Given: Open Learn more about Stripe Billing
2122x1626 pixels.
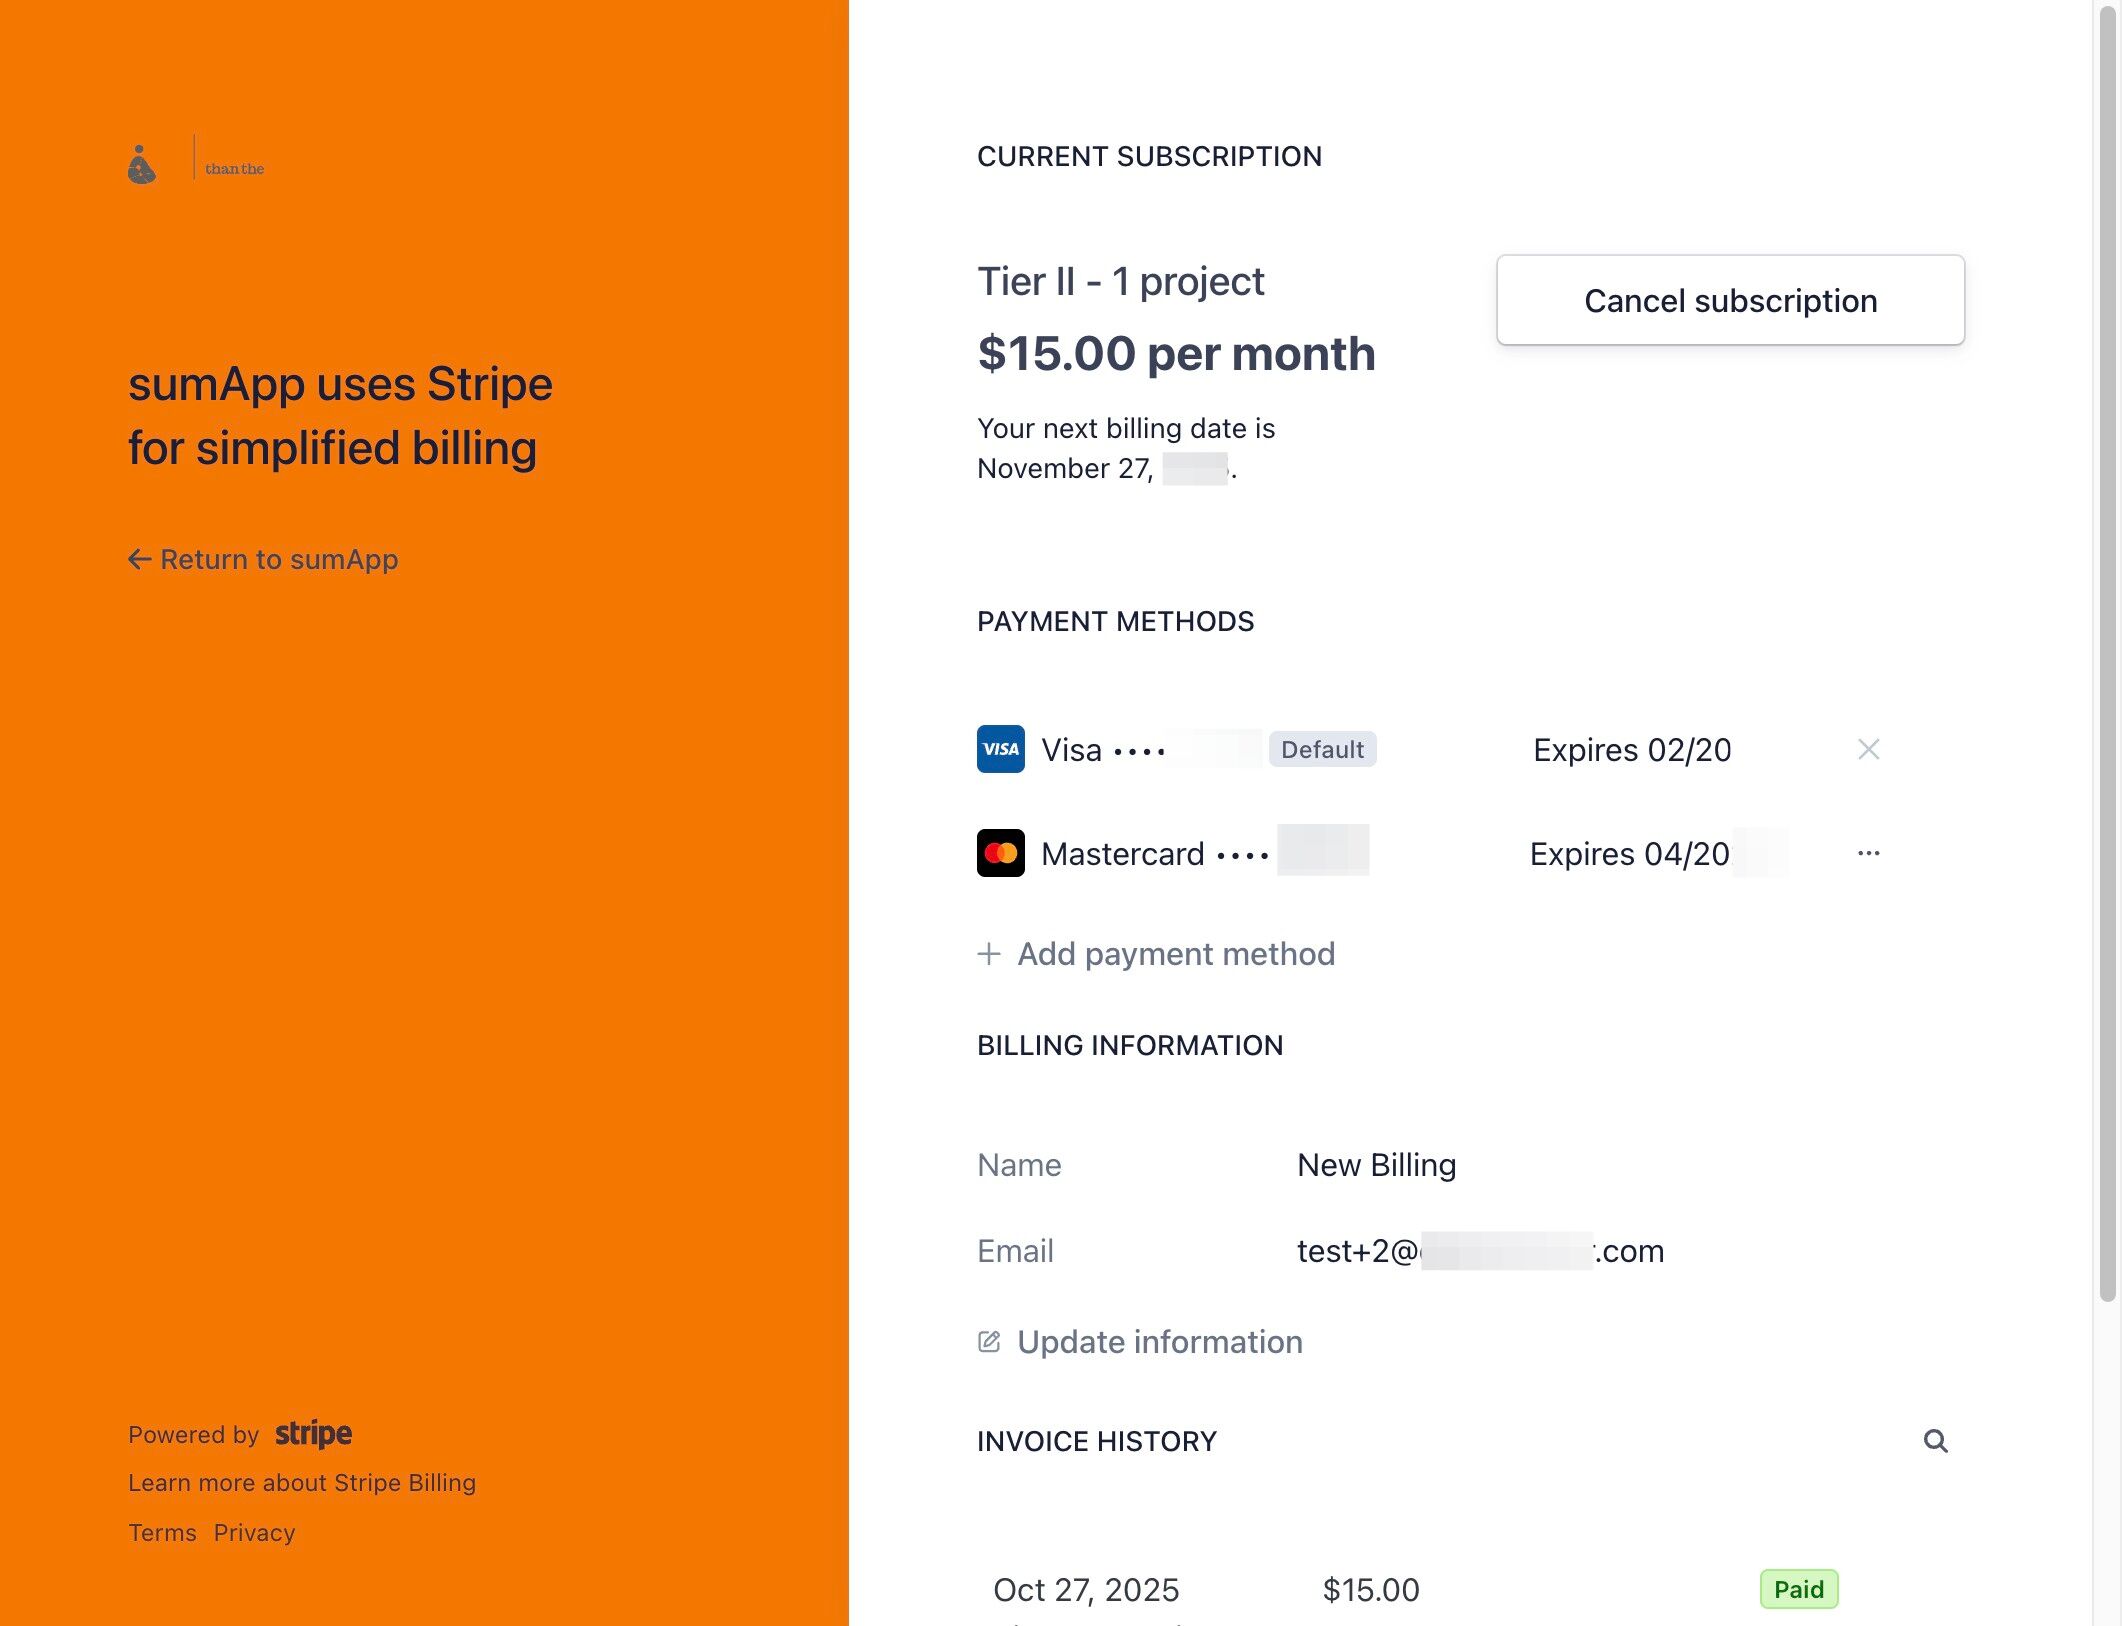Looking at the screenshot, I should (x=302, y=1483).
